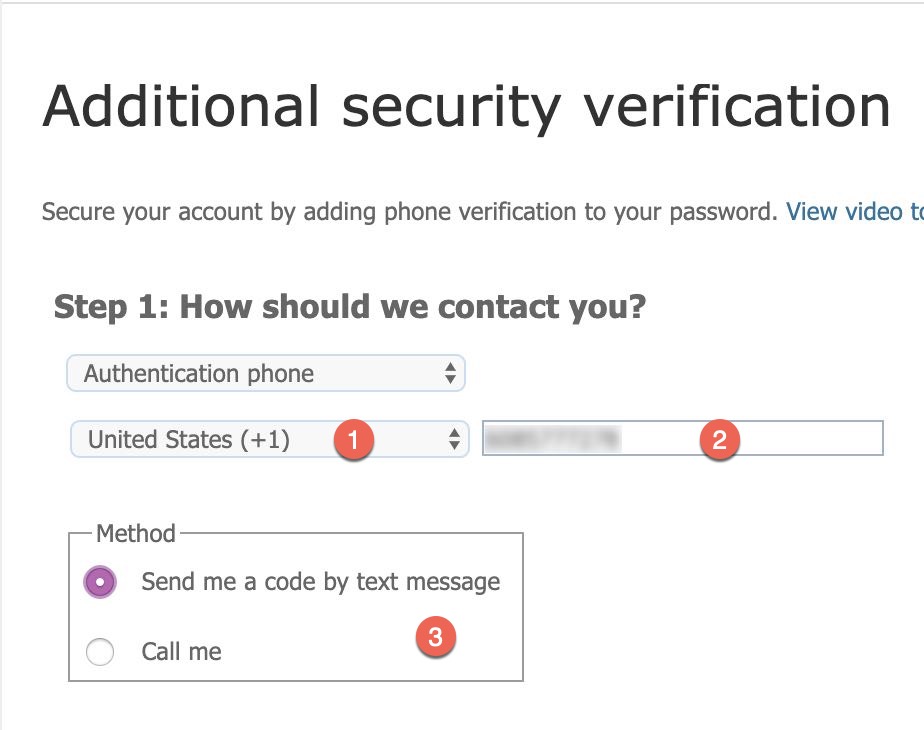Click the blurred phone number text
This screenshot has height=730, width=924.
click(x=551, y=438)
